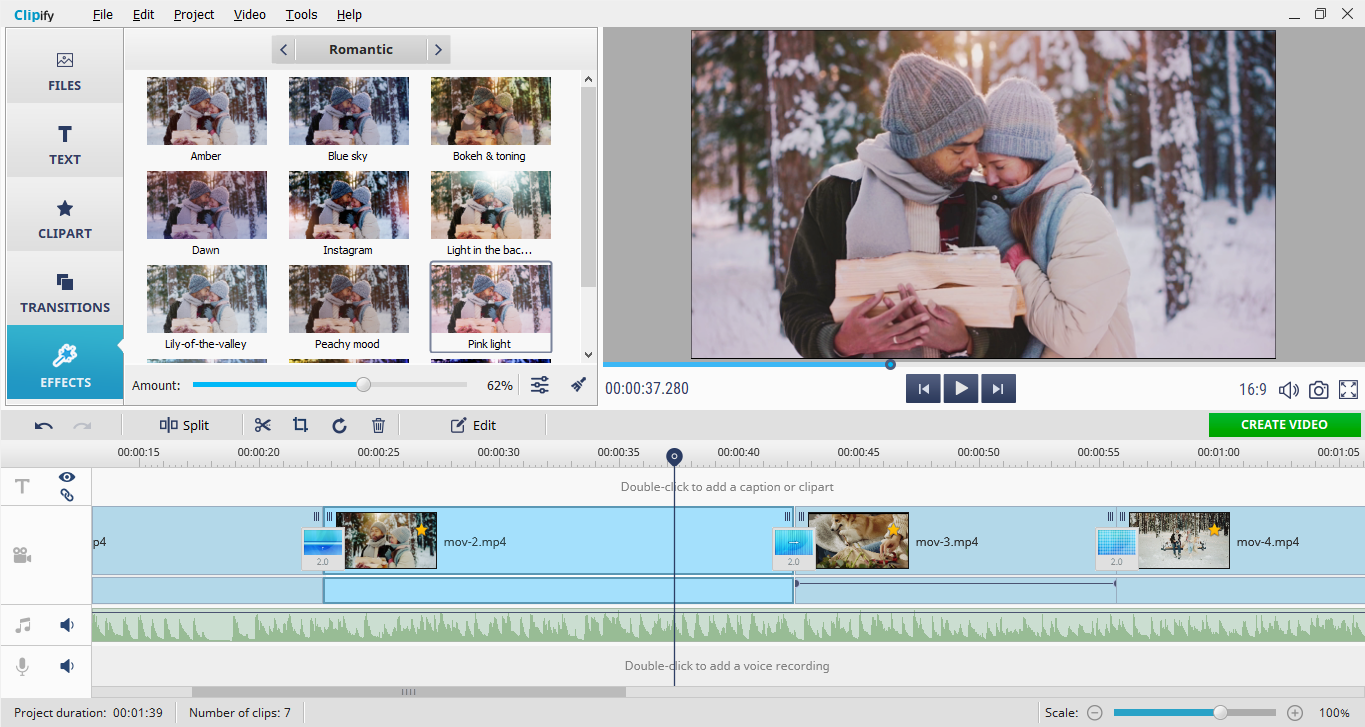The width and height of the screenshot is (1365, 727).
Task: Redo the last action
Action: click(82, 425)
